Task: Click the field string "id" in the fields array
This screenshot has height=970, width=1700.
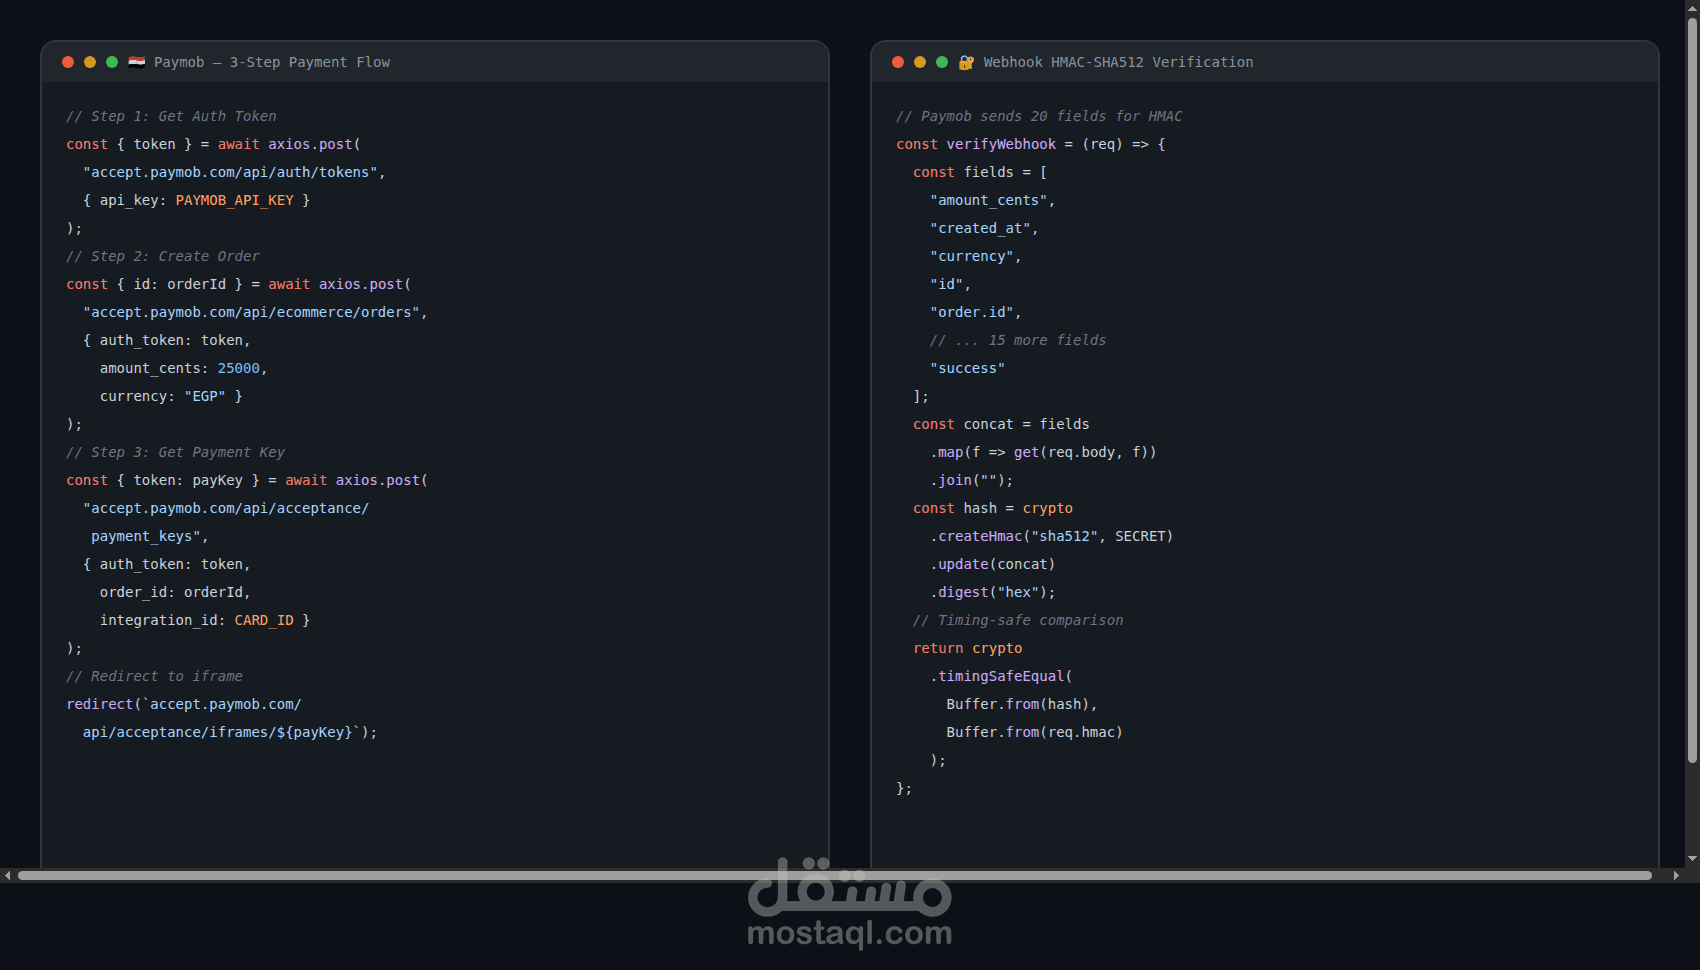Action: click(x=947, y=284)
